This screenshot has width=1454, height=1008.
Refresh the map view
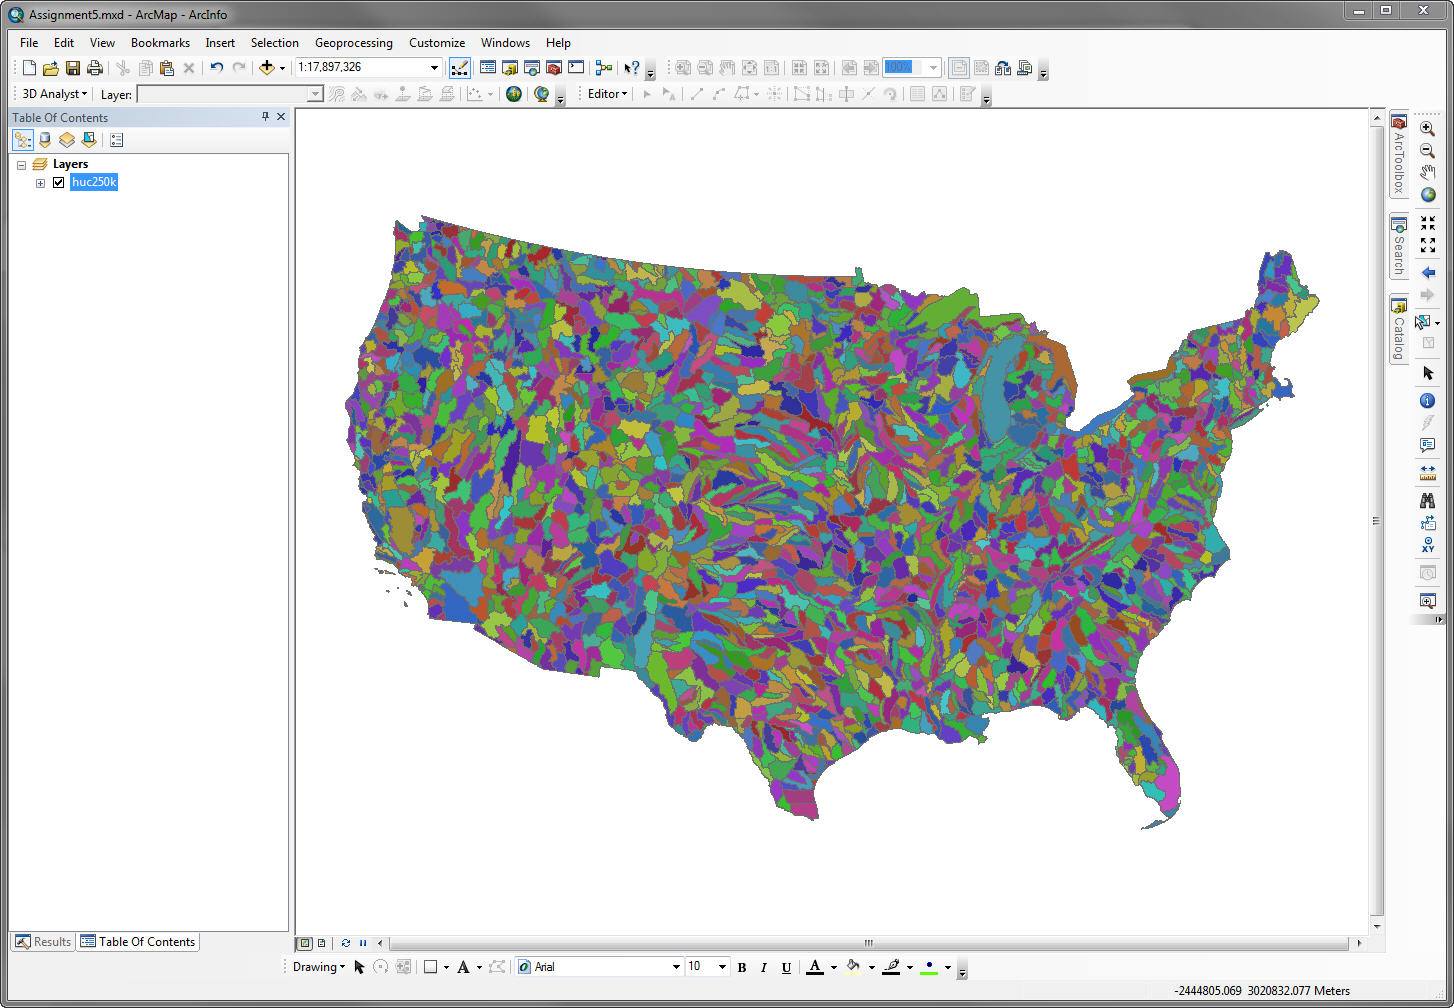(x=346, y=943)
